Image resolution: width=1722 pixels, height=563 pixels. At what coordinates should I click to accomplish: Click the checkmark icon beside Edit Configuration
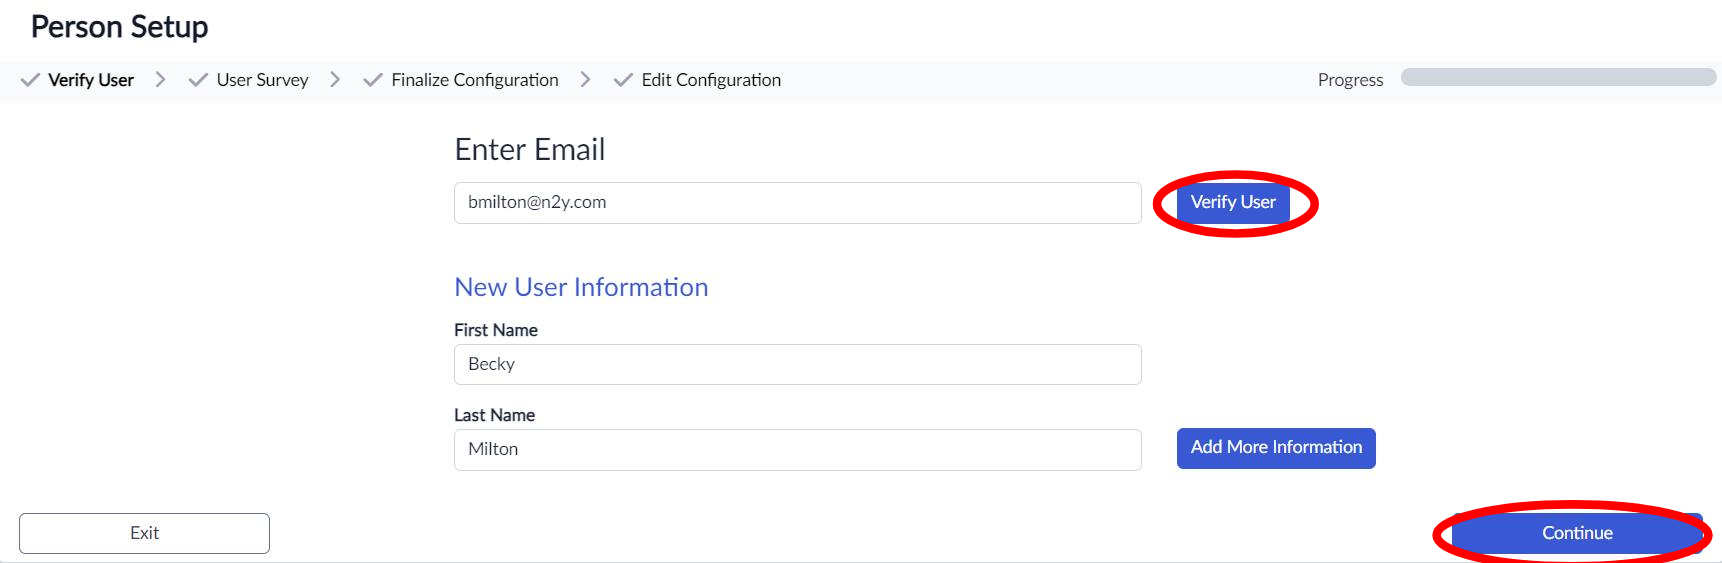pyautogui.click(x=623, y=80)
